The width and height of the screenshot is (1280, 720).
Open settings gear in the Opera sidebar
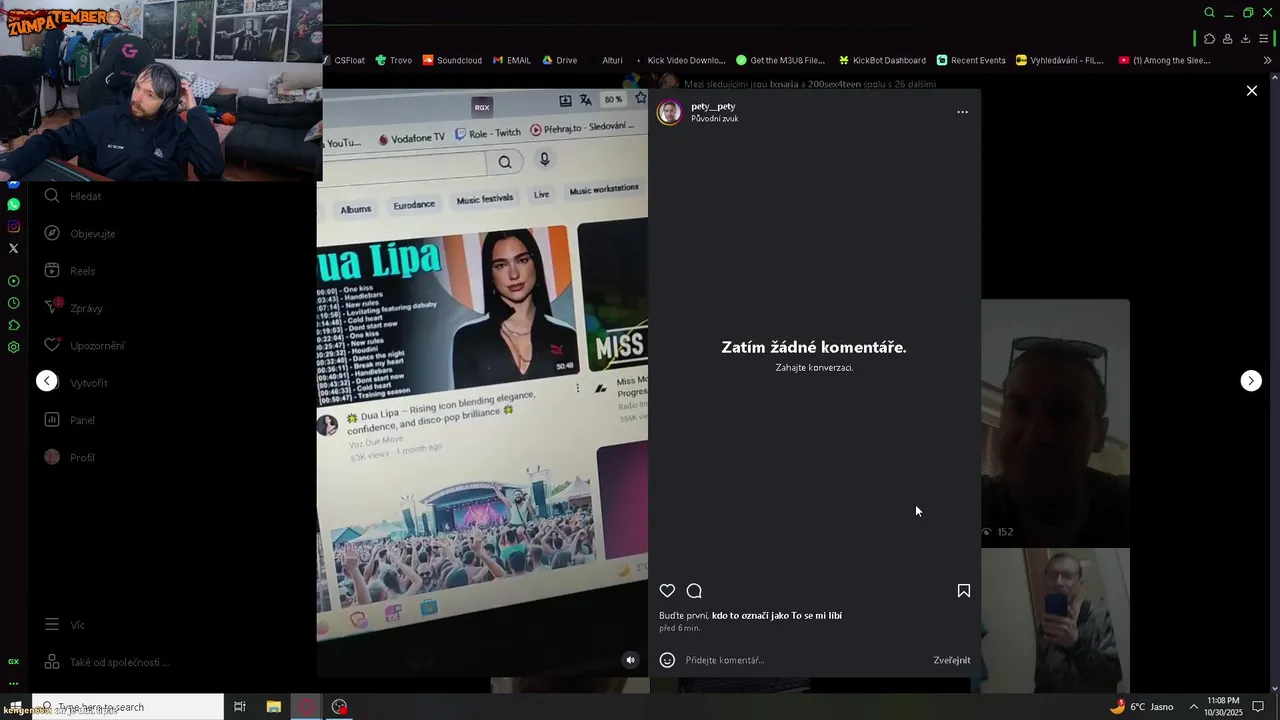point(13,347)
